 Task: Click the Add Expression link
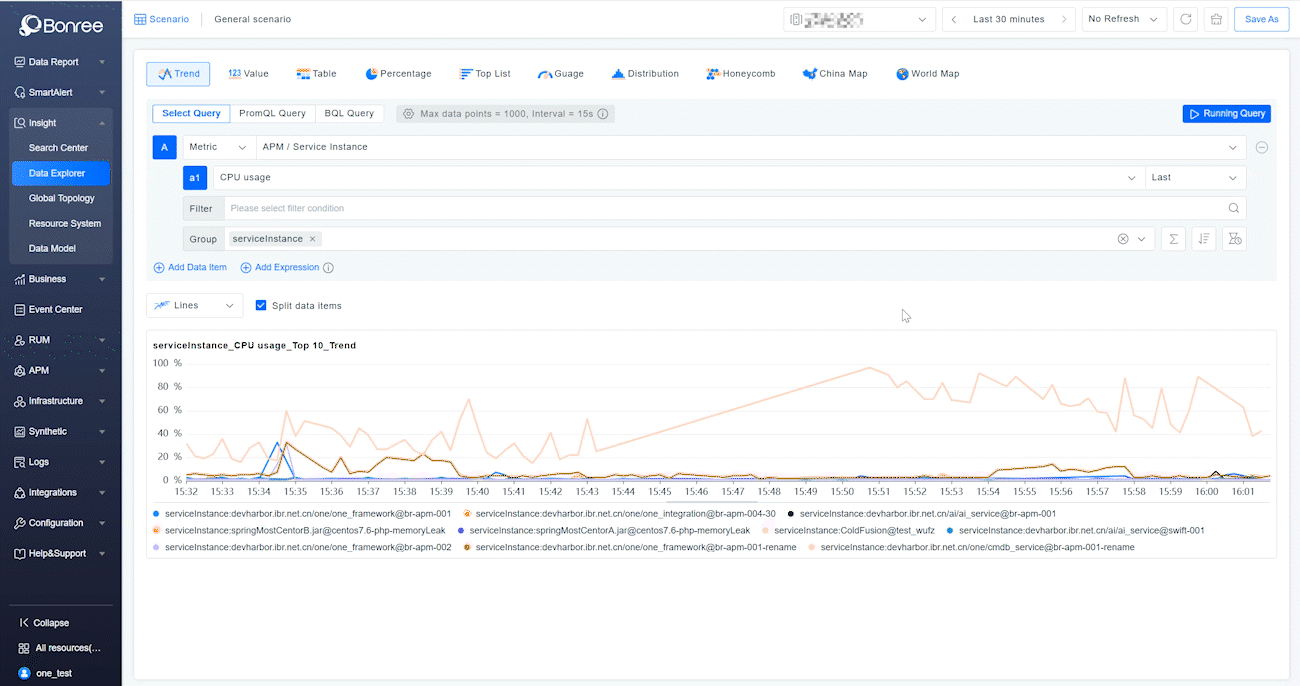pos(286,267)
